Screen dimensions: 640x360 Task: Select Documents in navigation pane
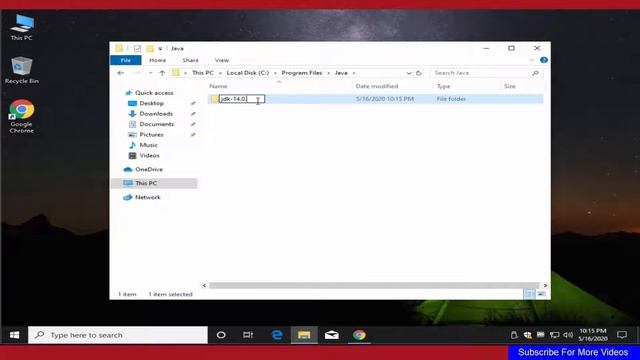(x=157, y=124)
